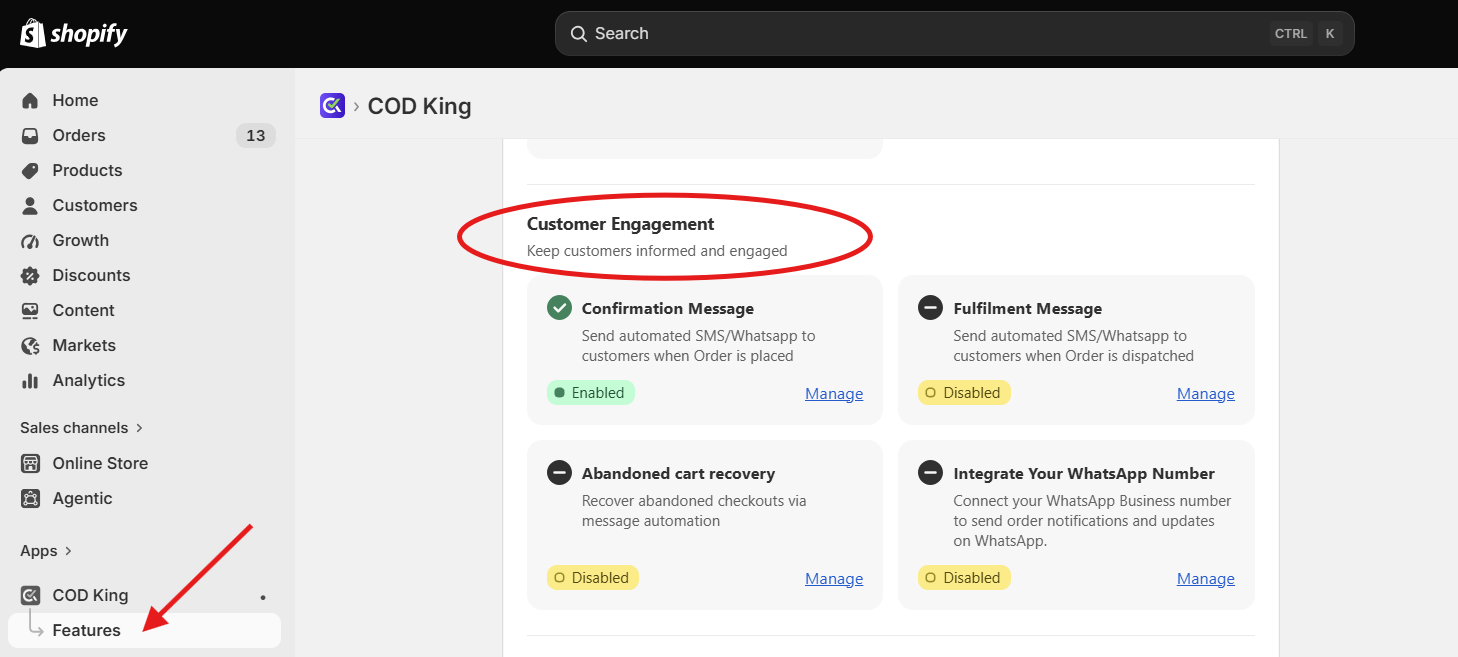The image size is (1458, 657).
Task: Click the Products tag icon
Action: point(30,171)
